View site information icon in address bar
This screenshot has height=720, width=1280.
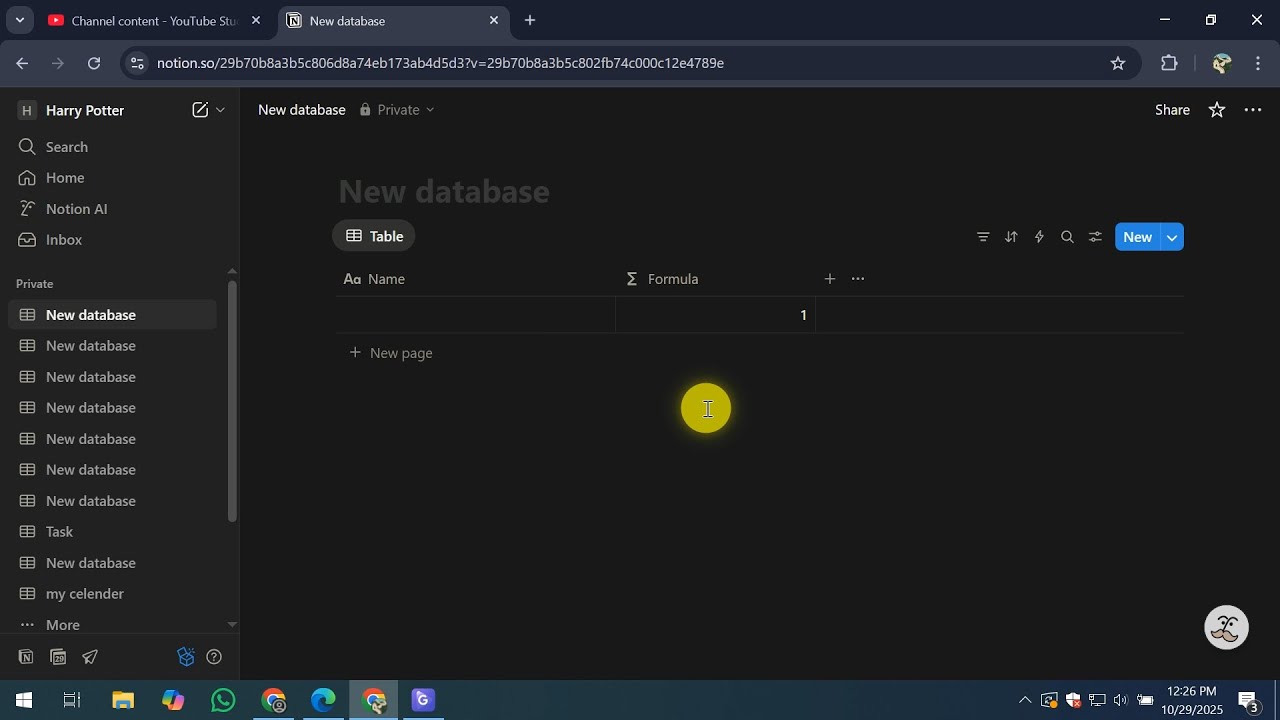137,63
